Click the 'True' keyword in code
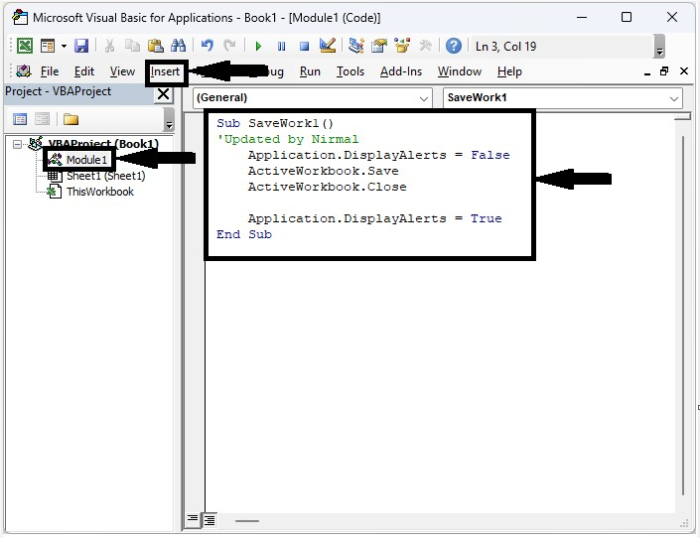 pos(486,218)
